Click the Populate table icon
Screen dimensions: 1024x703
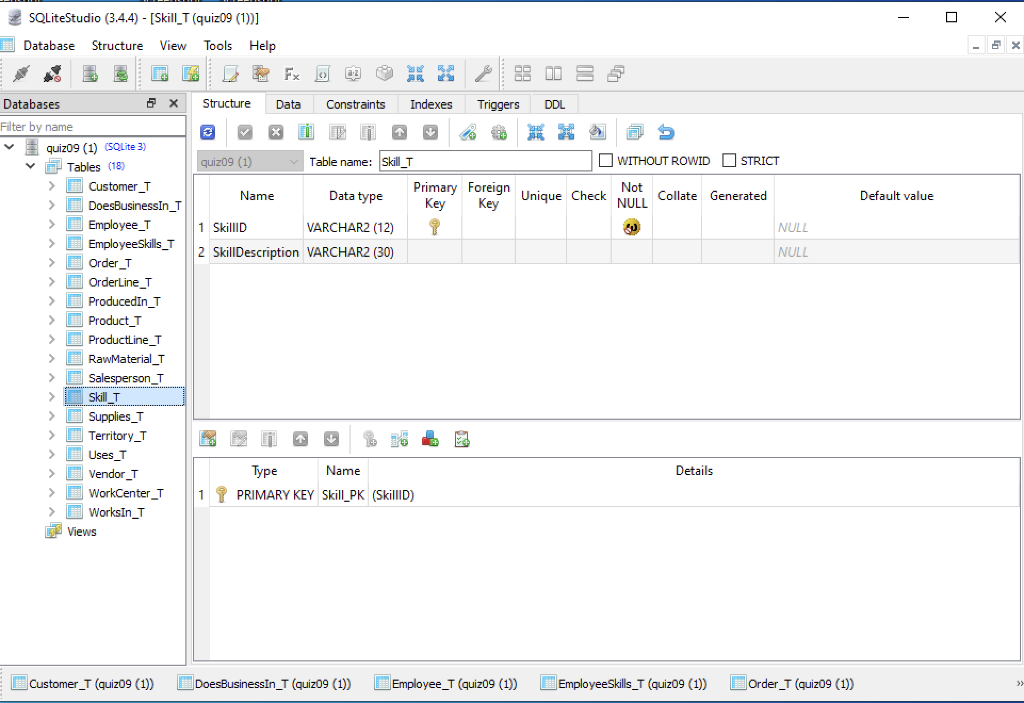tap(597, 133)
